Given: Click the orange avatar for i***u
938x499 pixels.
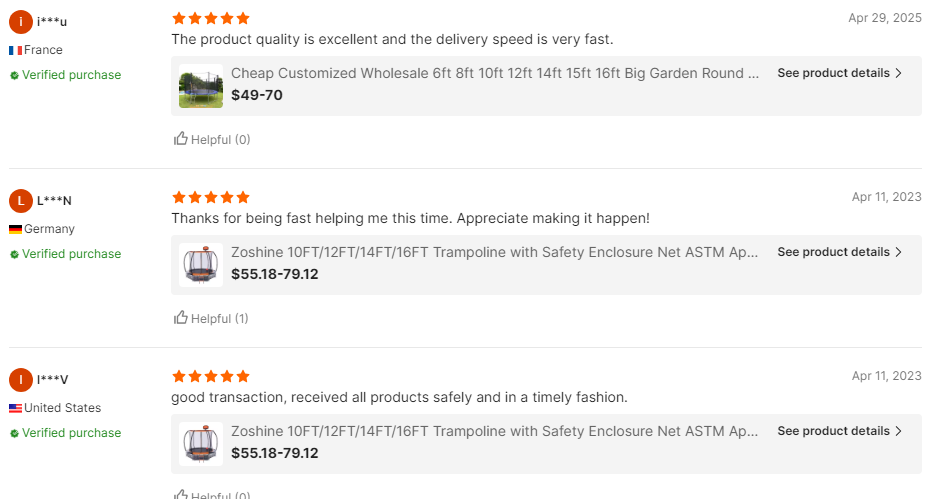Looking at the screenshot, I should point(20,22).
